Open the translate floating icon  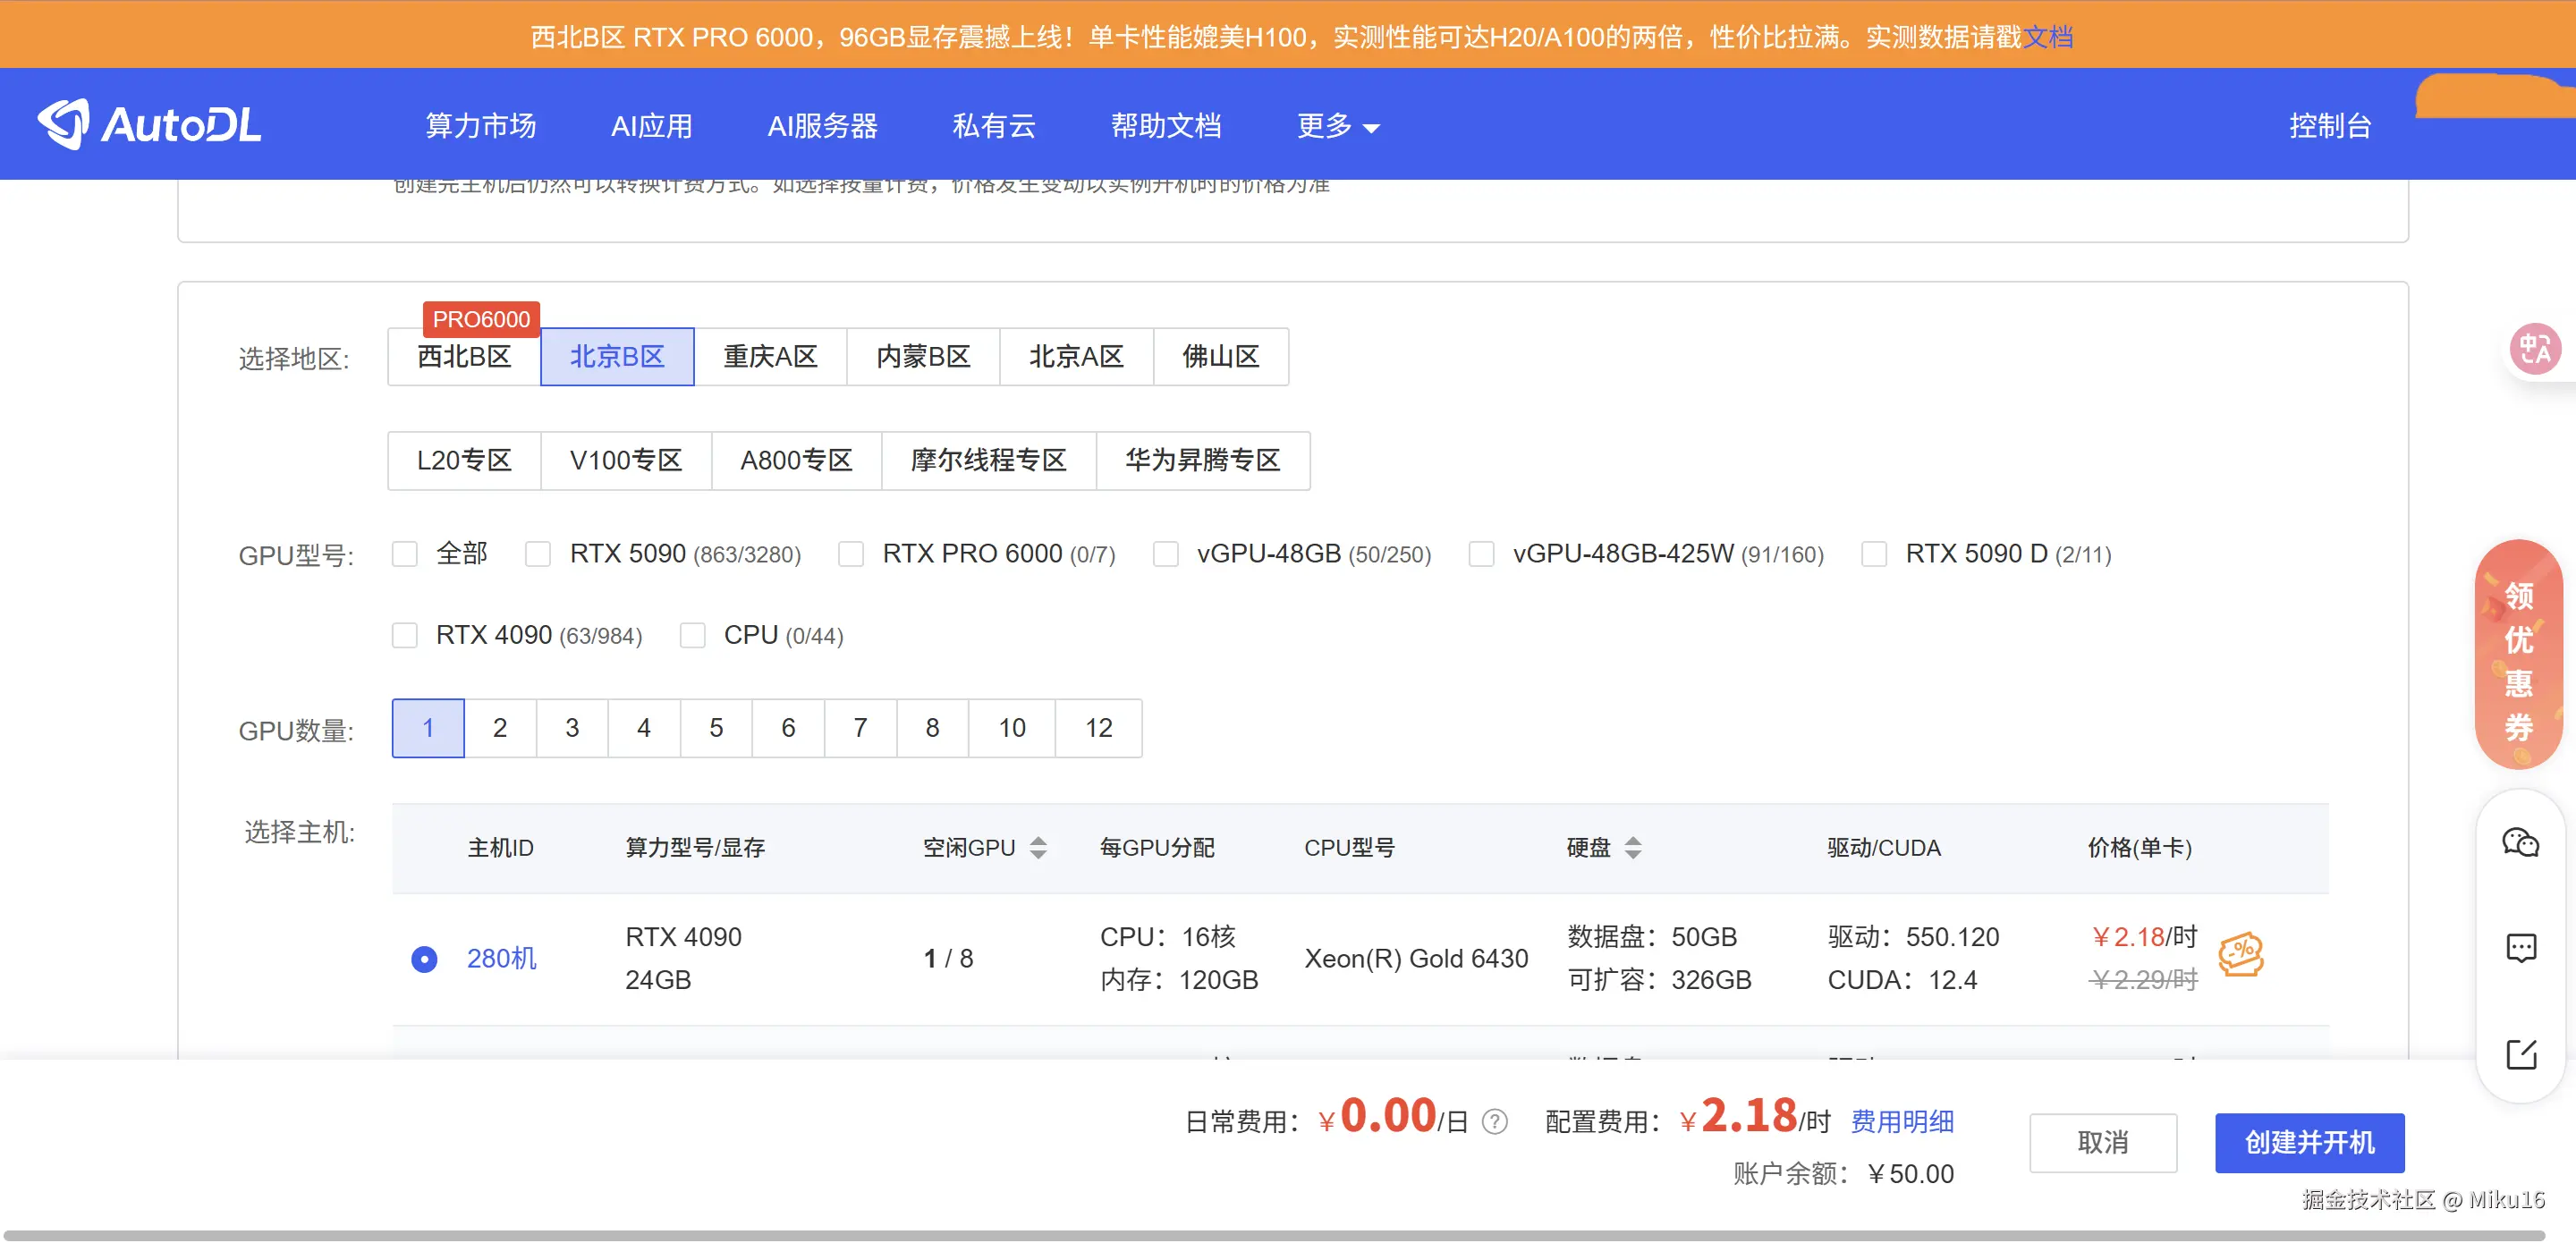(2535, 349)
